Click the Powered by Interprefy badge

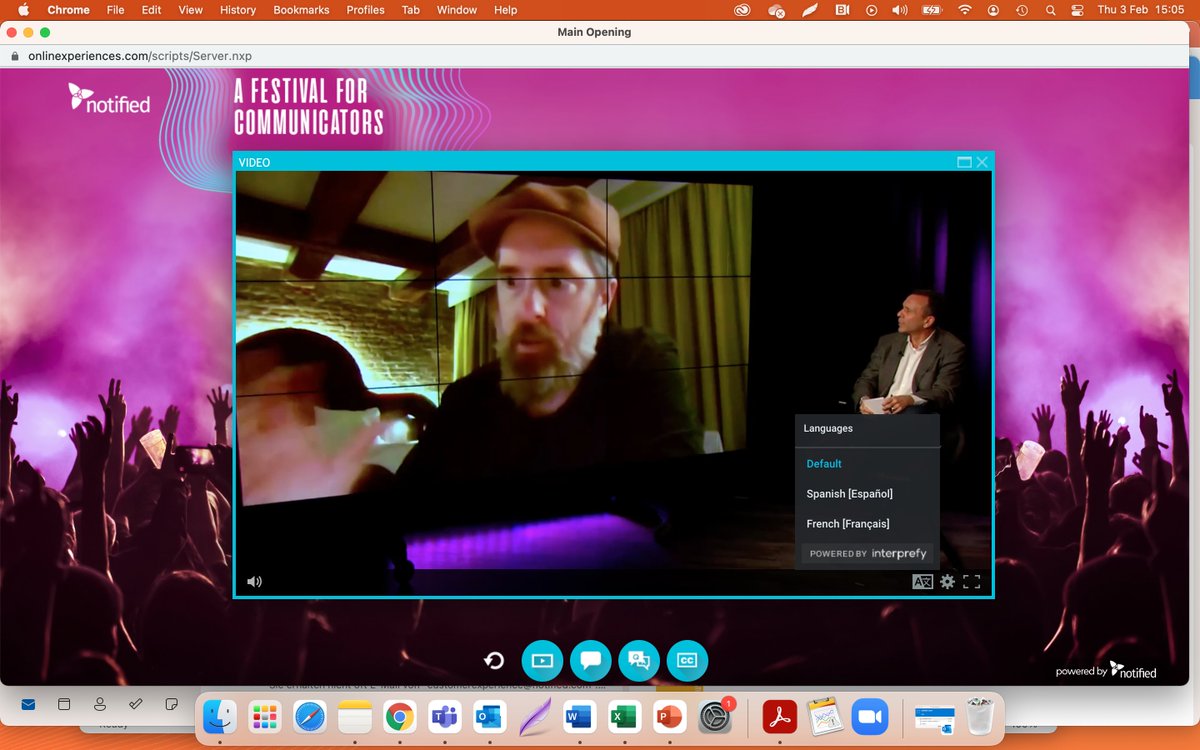[867, 553]
